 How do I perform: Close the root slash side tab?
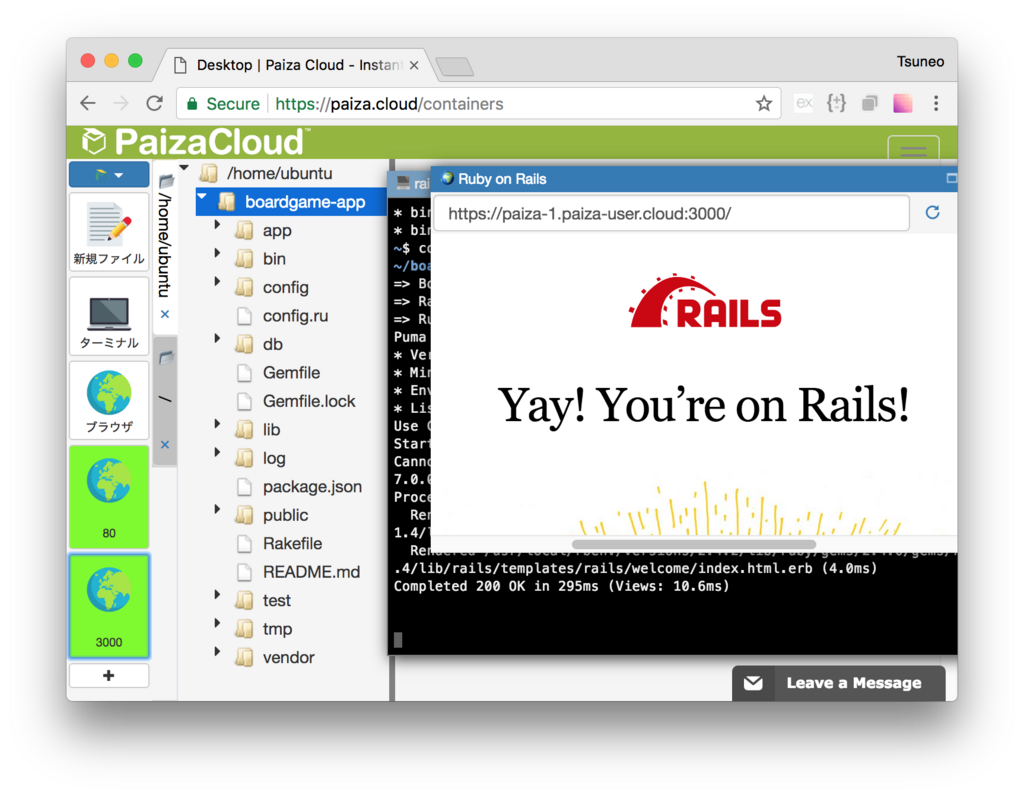click(165, 445)
